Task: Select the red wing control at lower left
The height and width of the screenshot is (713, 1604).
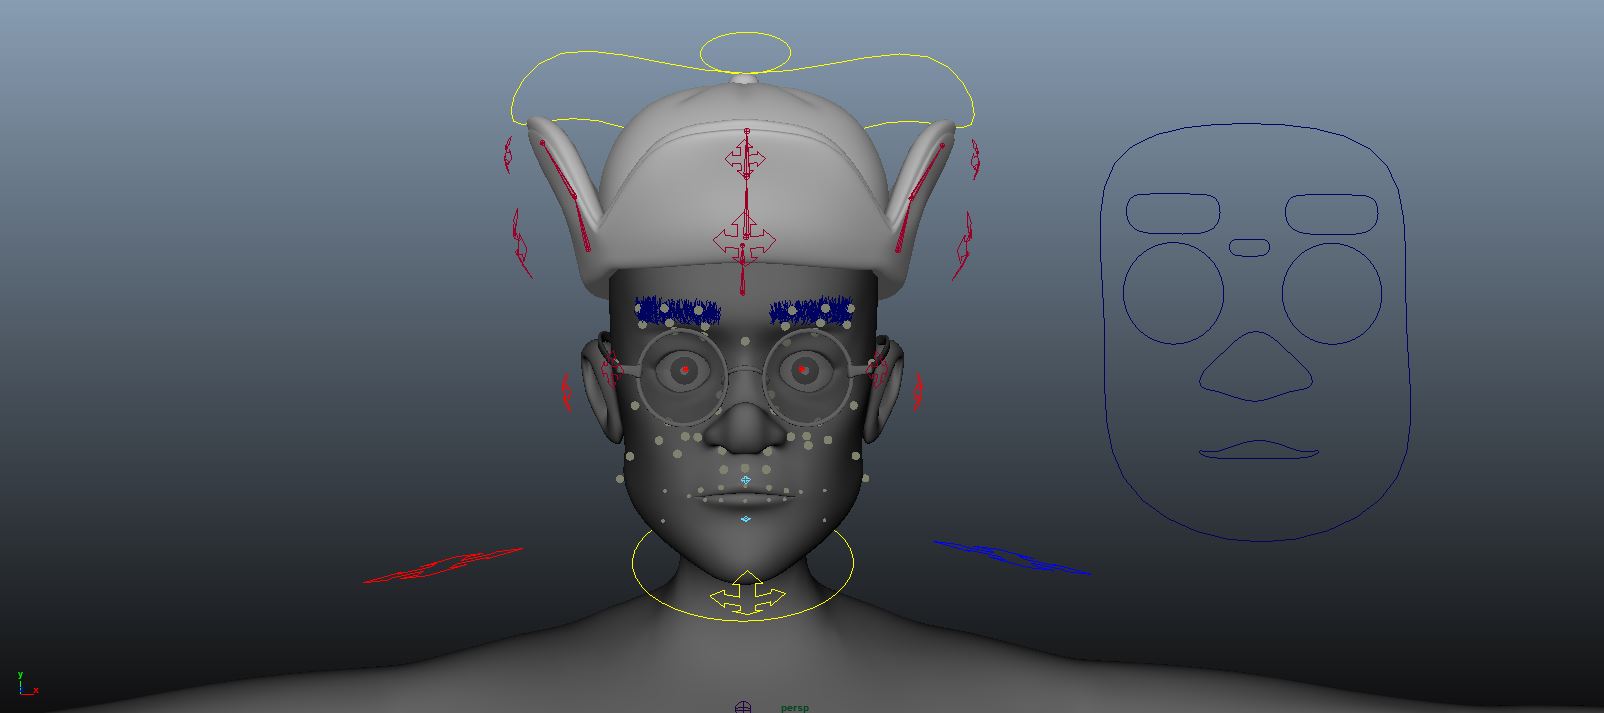Action: tap(442, 566)
